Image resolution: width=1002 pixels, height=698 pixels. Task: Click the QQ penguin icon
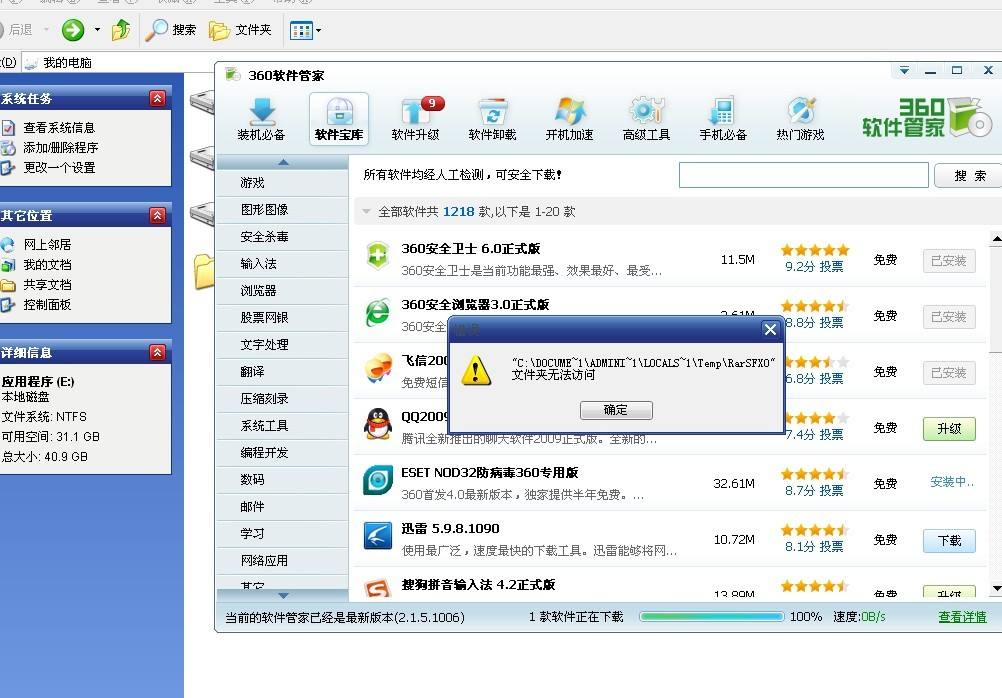click(x=378, y=424)
